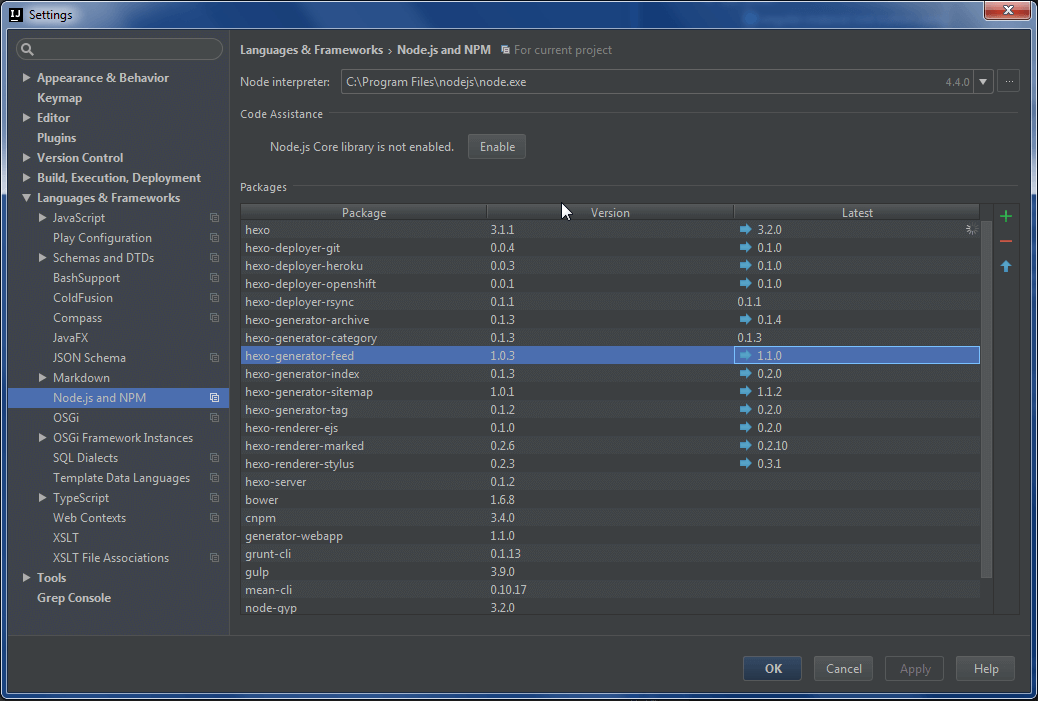Click the Apply button
Image resolution: width=1038 pixels, height=701 pixels.
coord(915,669)
